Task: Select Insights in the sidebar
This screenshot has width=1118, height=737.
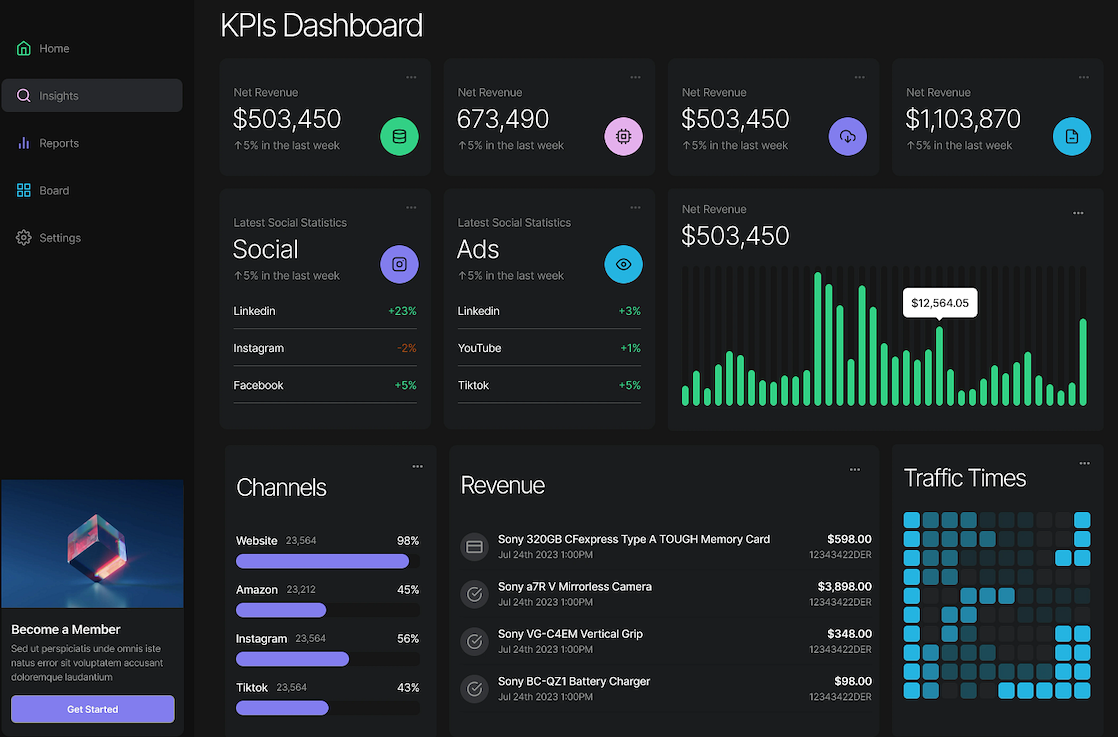Action: [x=61, y=95]
